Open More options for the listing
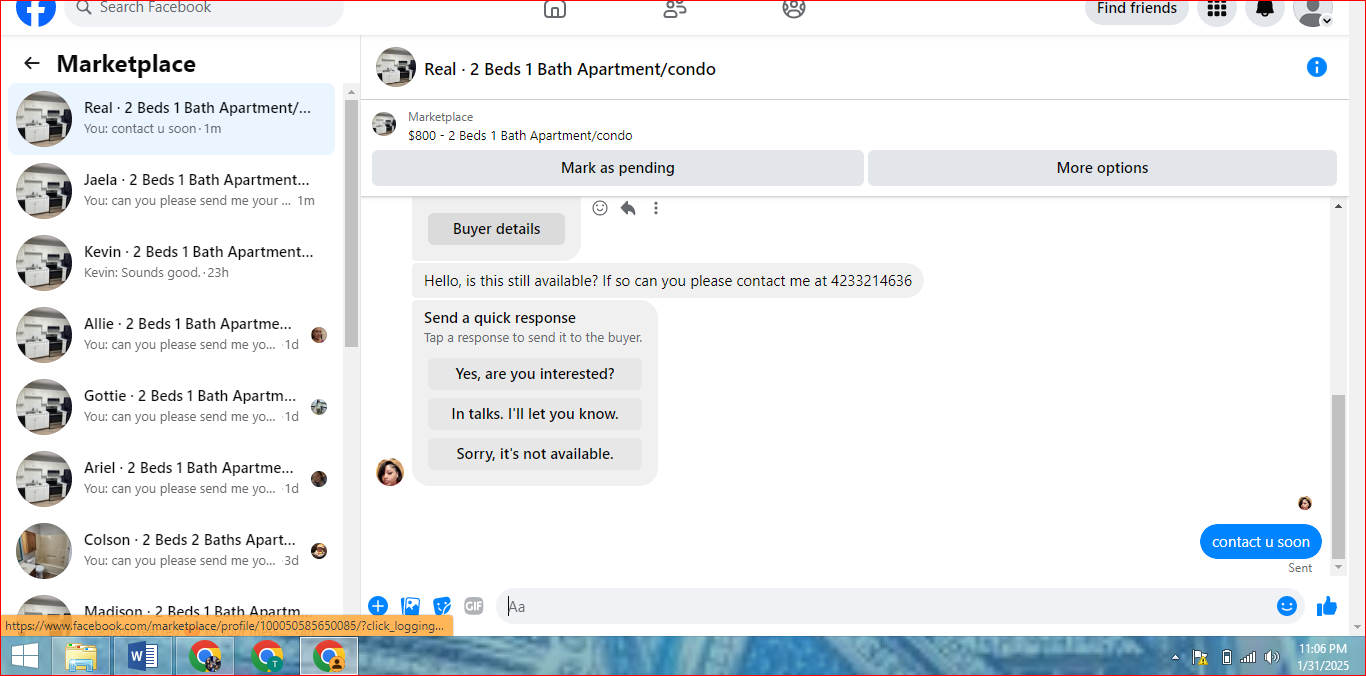This screenshot has width=1366, height=676. (x=1102, y=168)
